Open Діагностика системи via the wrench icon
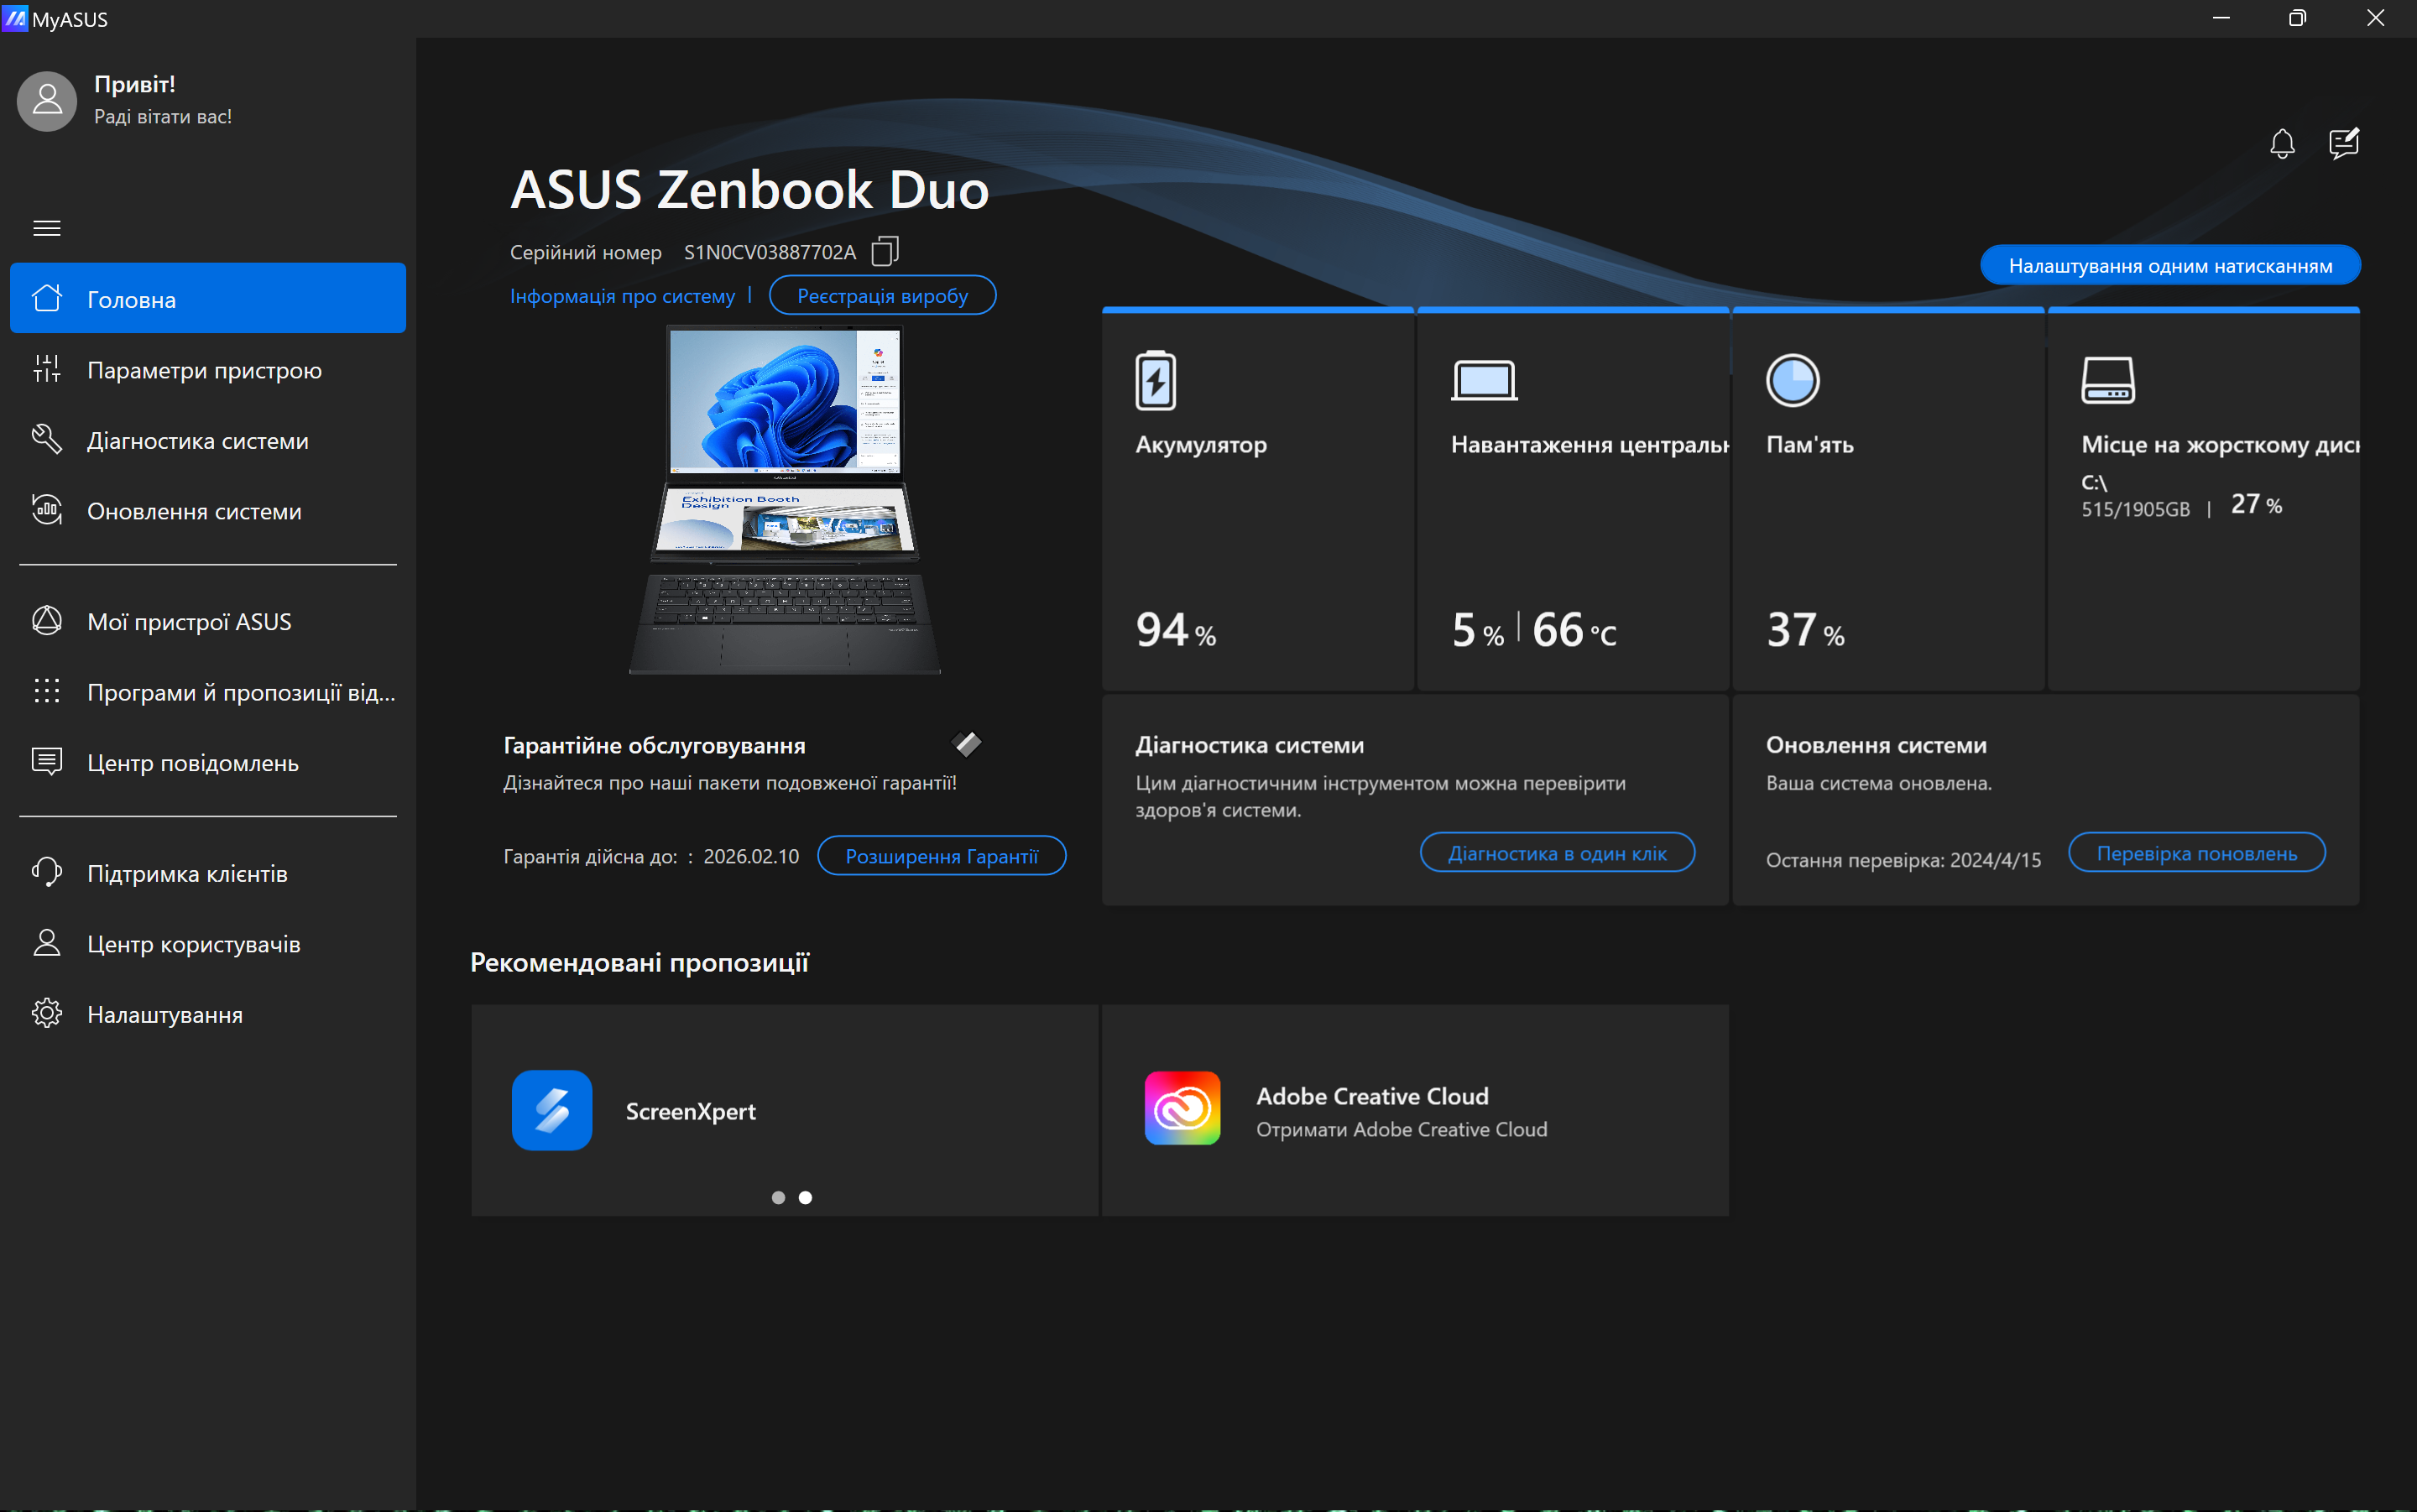Image resolution: width=2417 pixels, height=1512 pixels. tap(46, 440)
